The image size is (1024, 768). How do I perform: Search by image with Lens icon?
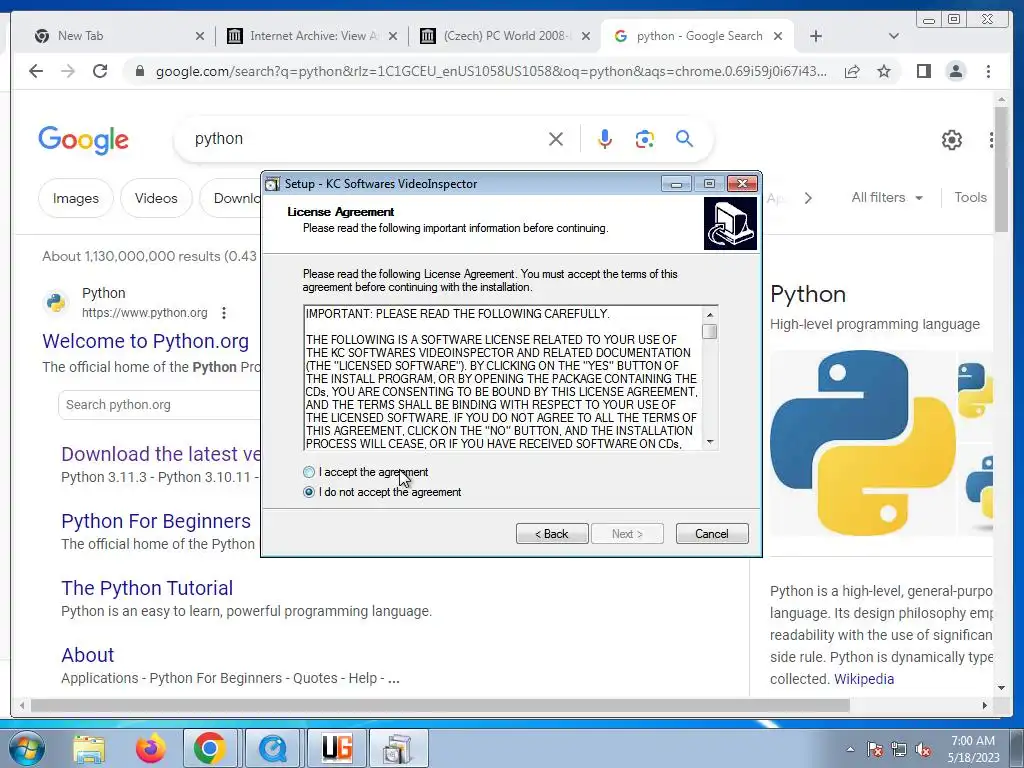(645, 138)
